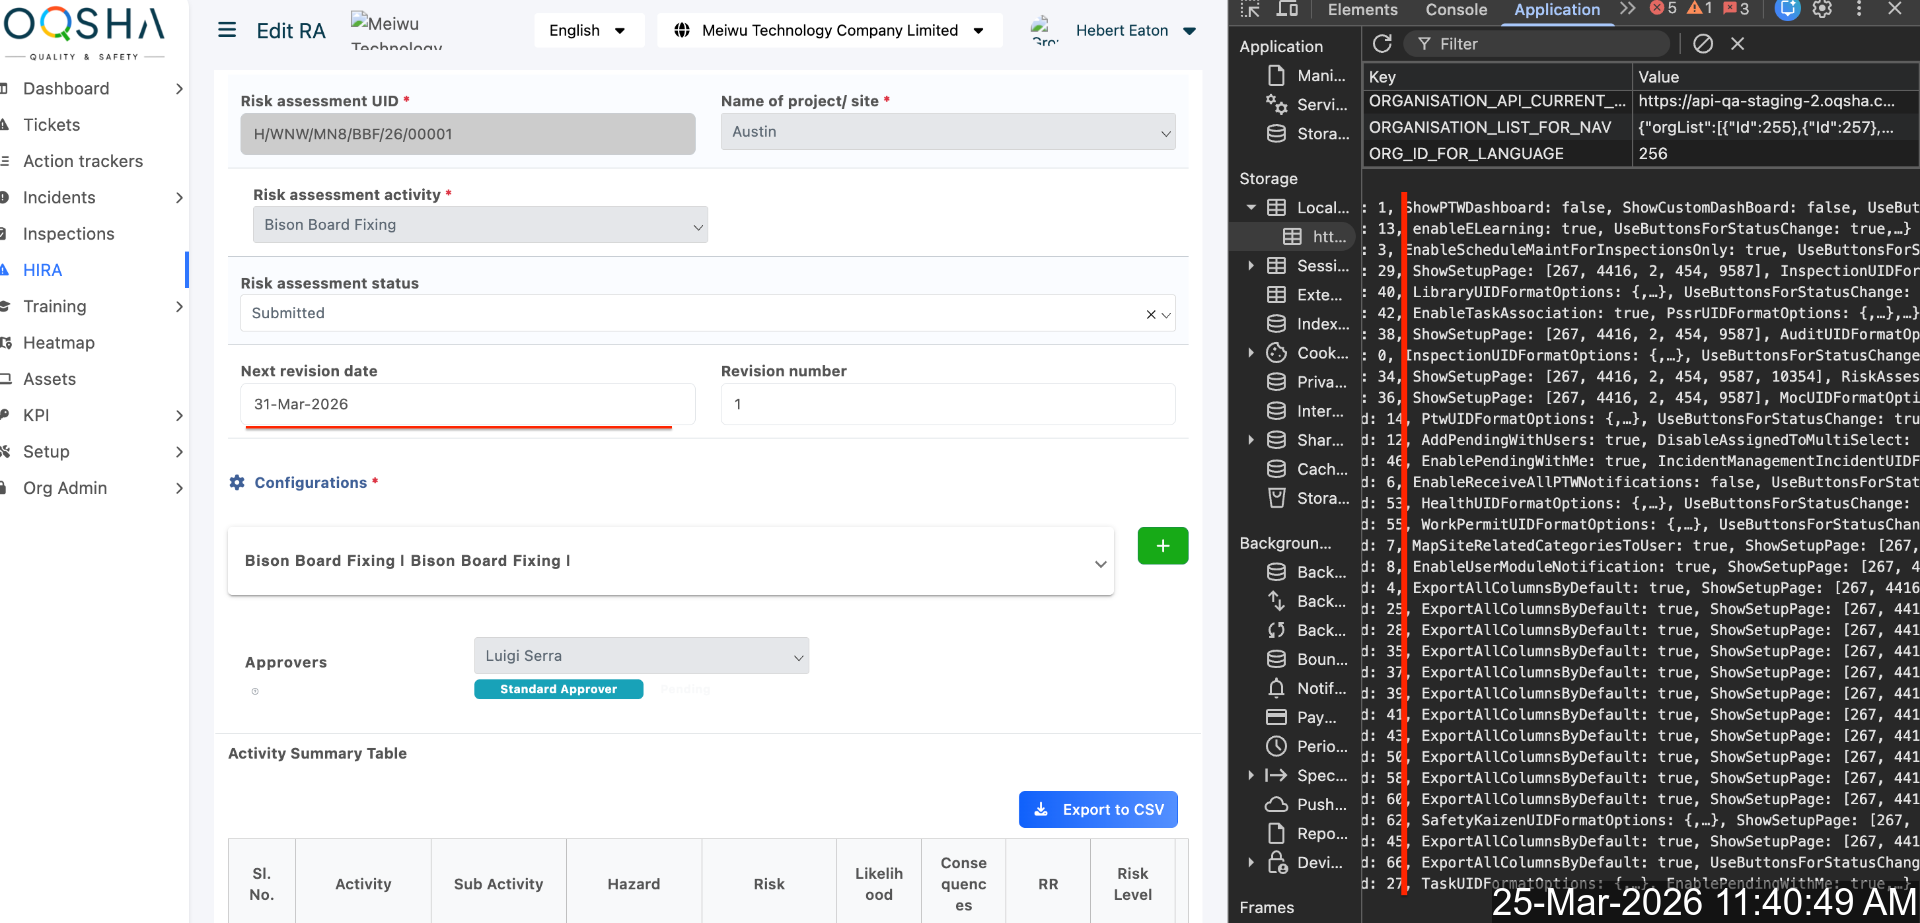Refresh the DevTools storage view
Viewport: 1920px width, 923px height.
[1382, 44]
